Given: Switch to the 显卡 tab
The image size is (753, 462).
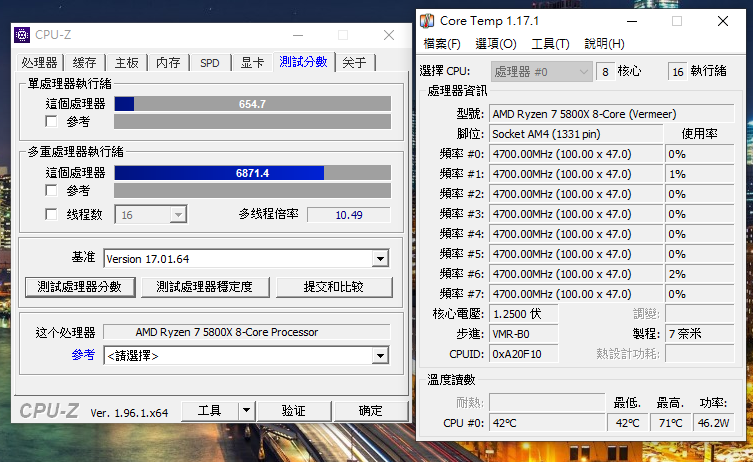Looking at the screenshot, I should (x=252, y=63).
